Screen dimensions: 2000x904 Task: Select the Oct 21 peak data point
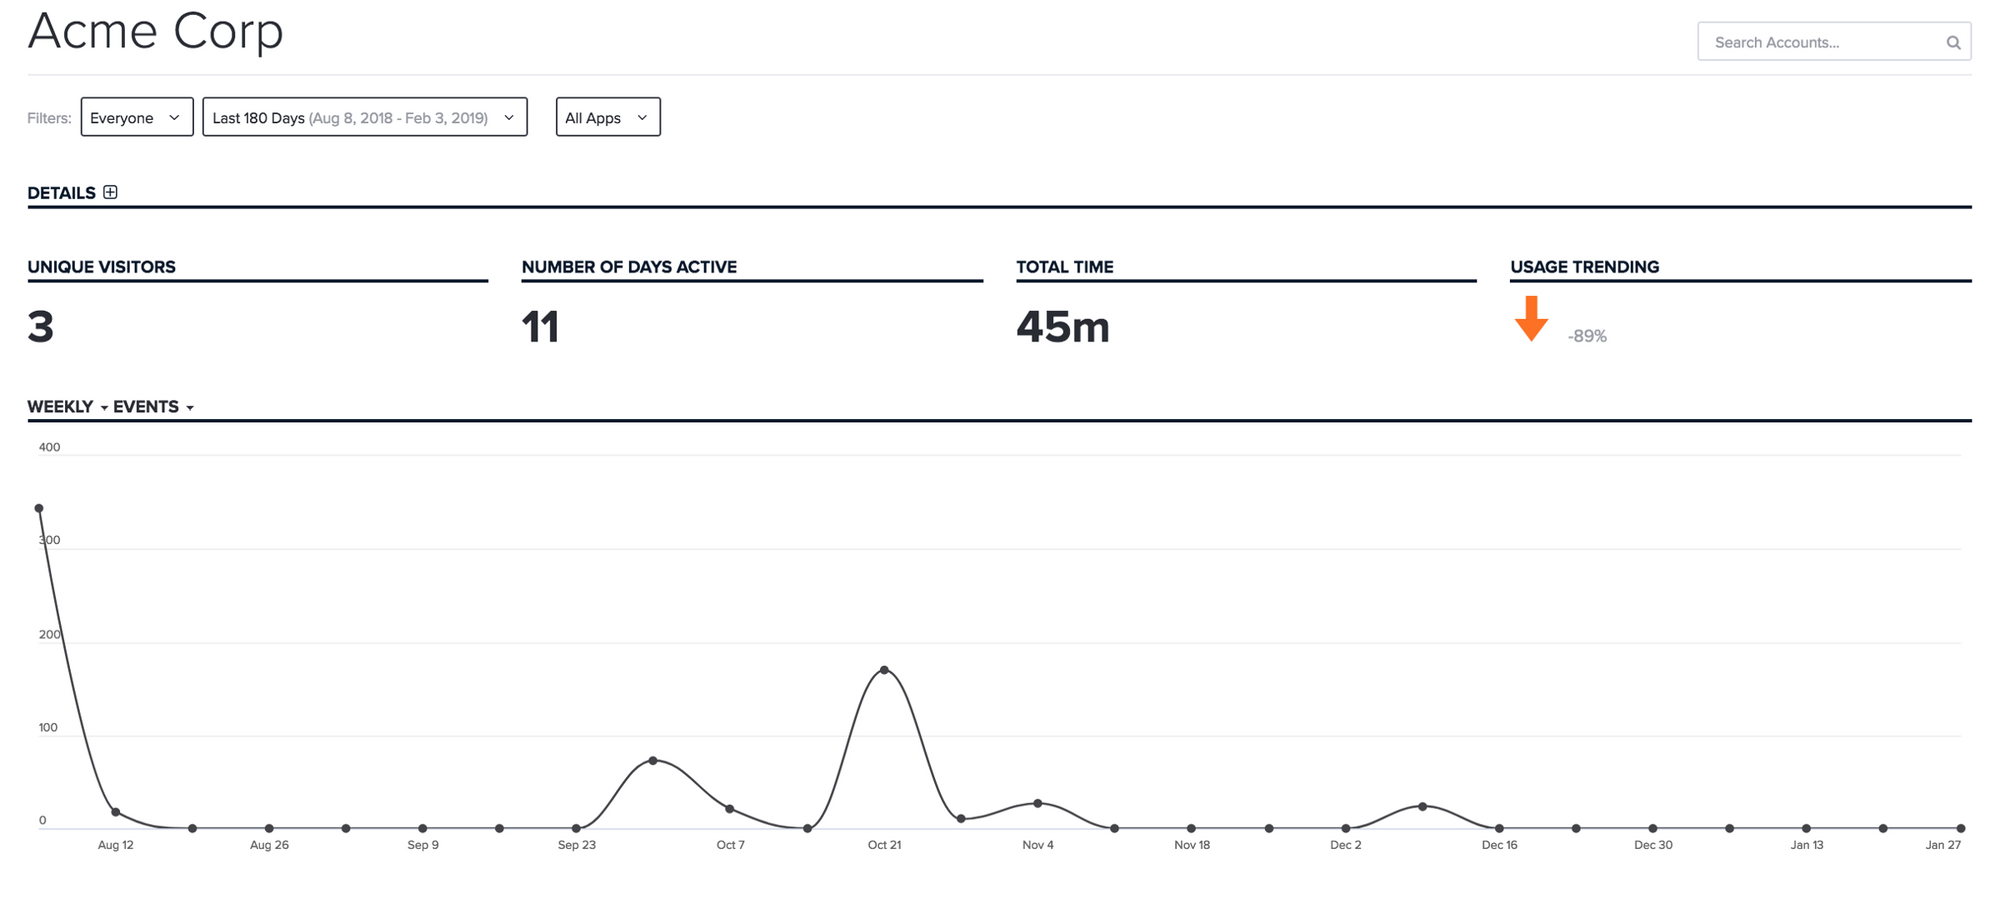(x=884, y=670)
